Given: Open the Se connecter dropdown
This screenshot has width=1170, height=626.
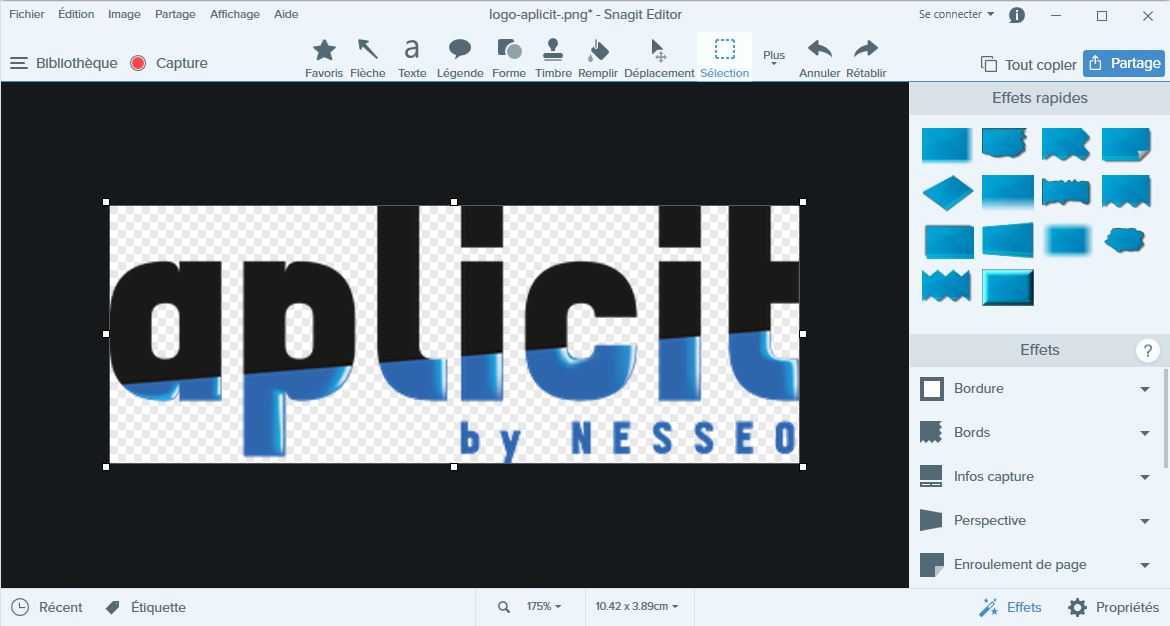Looking at the screenshot, I should (957, 14).
